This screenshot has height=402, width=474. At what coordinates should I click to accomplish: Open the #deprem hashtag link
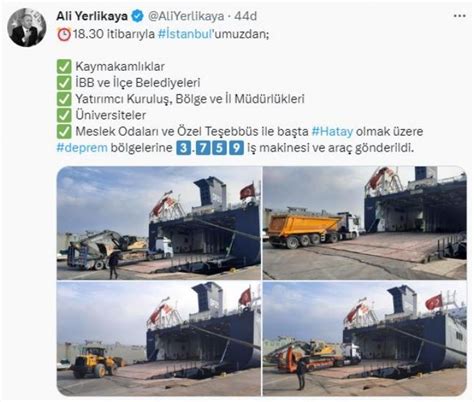[x=82, y=148]
